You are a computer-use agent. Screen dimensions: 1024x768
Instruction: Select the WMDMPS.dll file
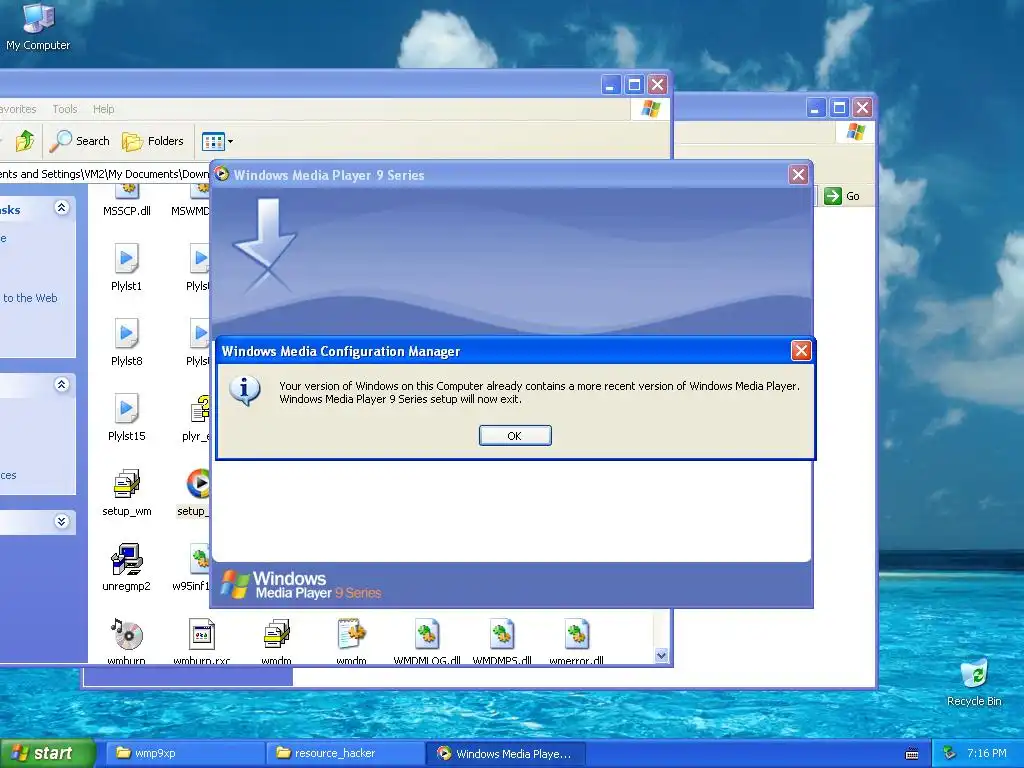(x=502, y=640)
